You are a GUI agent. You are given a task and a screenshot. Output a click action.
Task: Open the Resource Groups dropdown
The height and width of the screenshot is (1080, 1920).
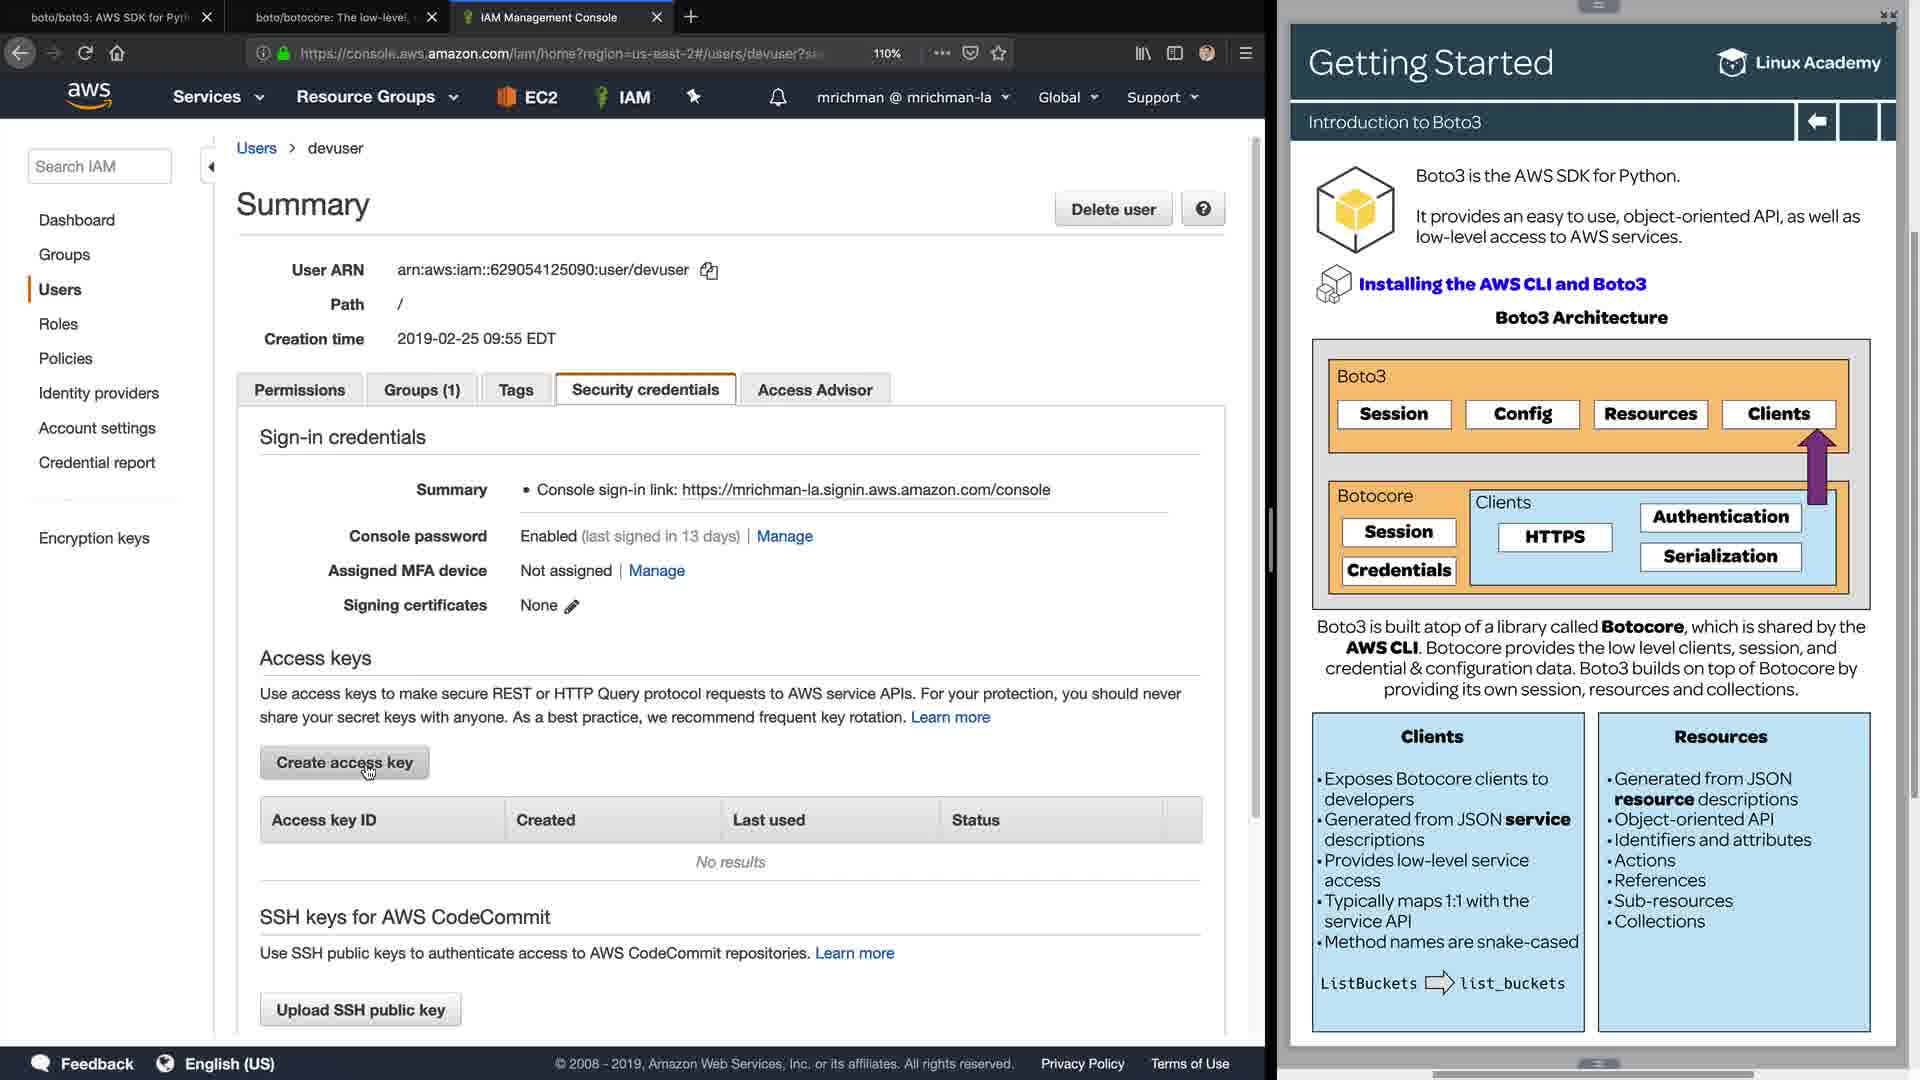pos(377,97)
